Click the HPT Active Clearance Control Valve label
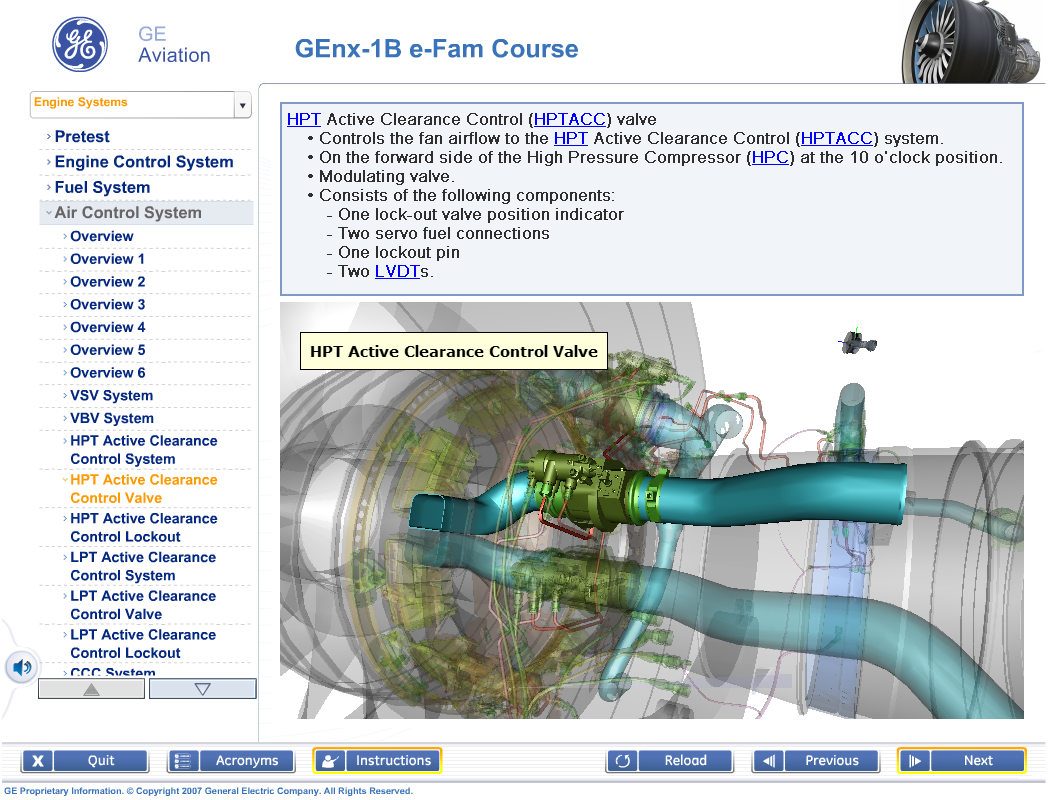This screenshot has height=800, width=1048. pos(454,352)
